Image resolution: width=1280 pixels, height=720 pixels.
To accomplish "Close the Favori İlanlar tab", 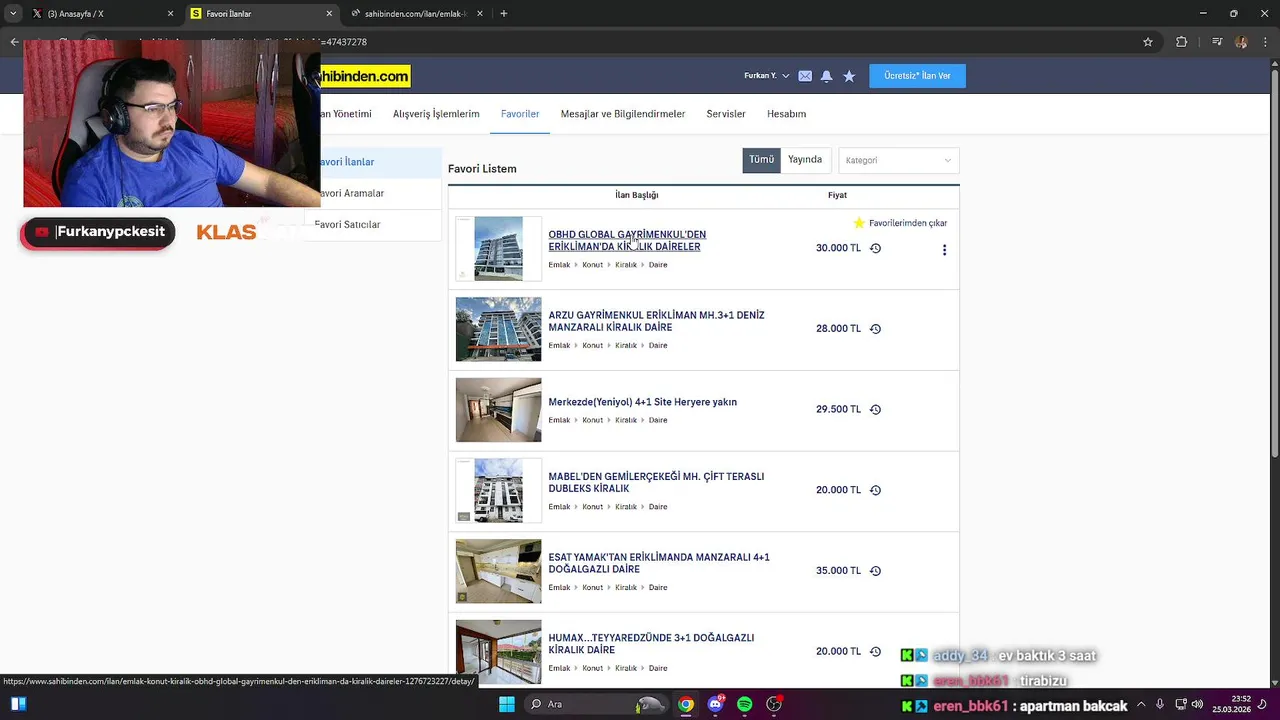I will (329, 14).
